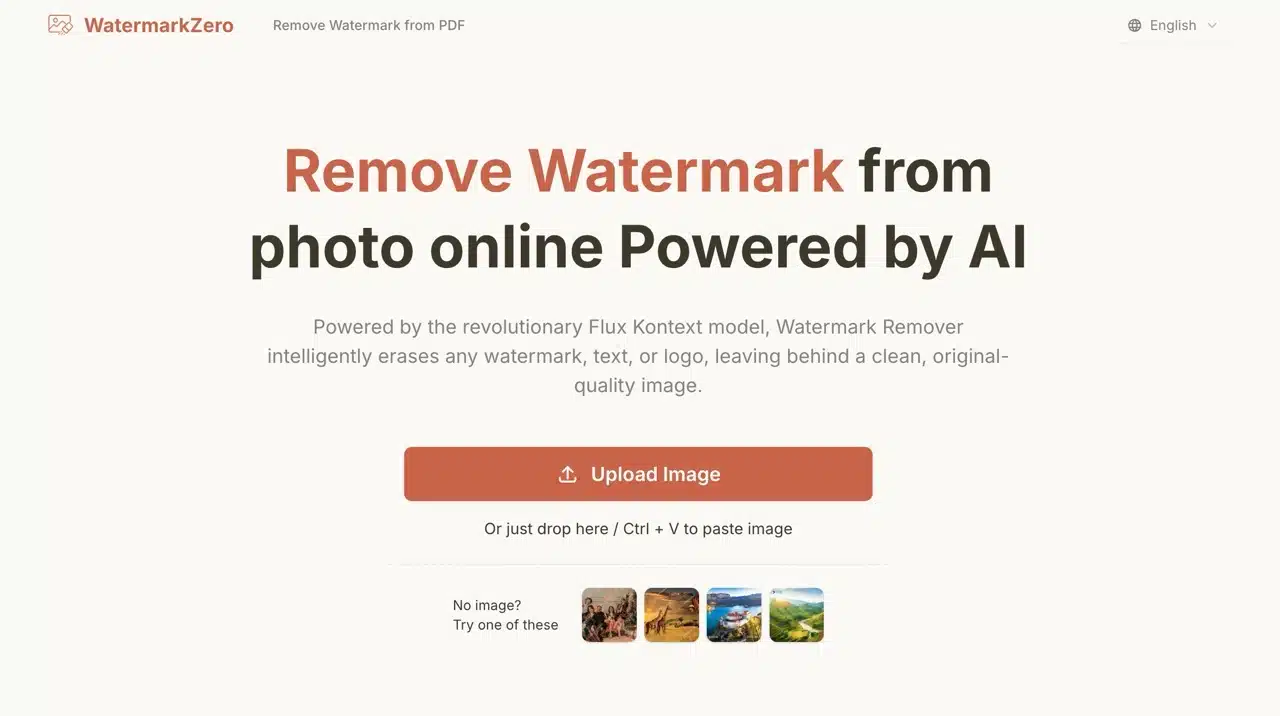Open Remove Watermark from PDF page
This screenshot has width=1280, height=716.
click(369, 25)
